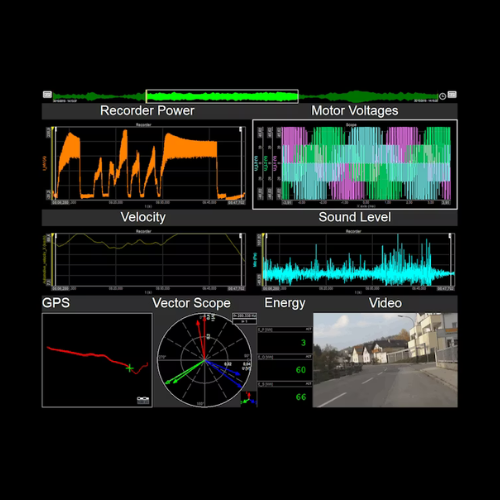Click the start time label under Recorder Power graph
Screen dimensions: 500x500
pyautogui.click(x=60, y=203)
